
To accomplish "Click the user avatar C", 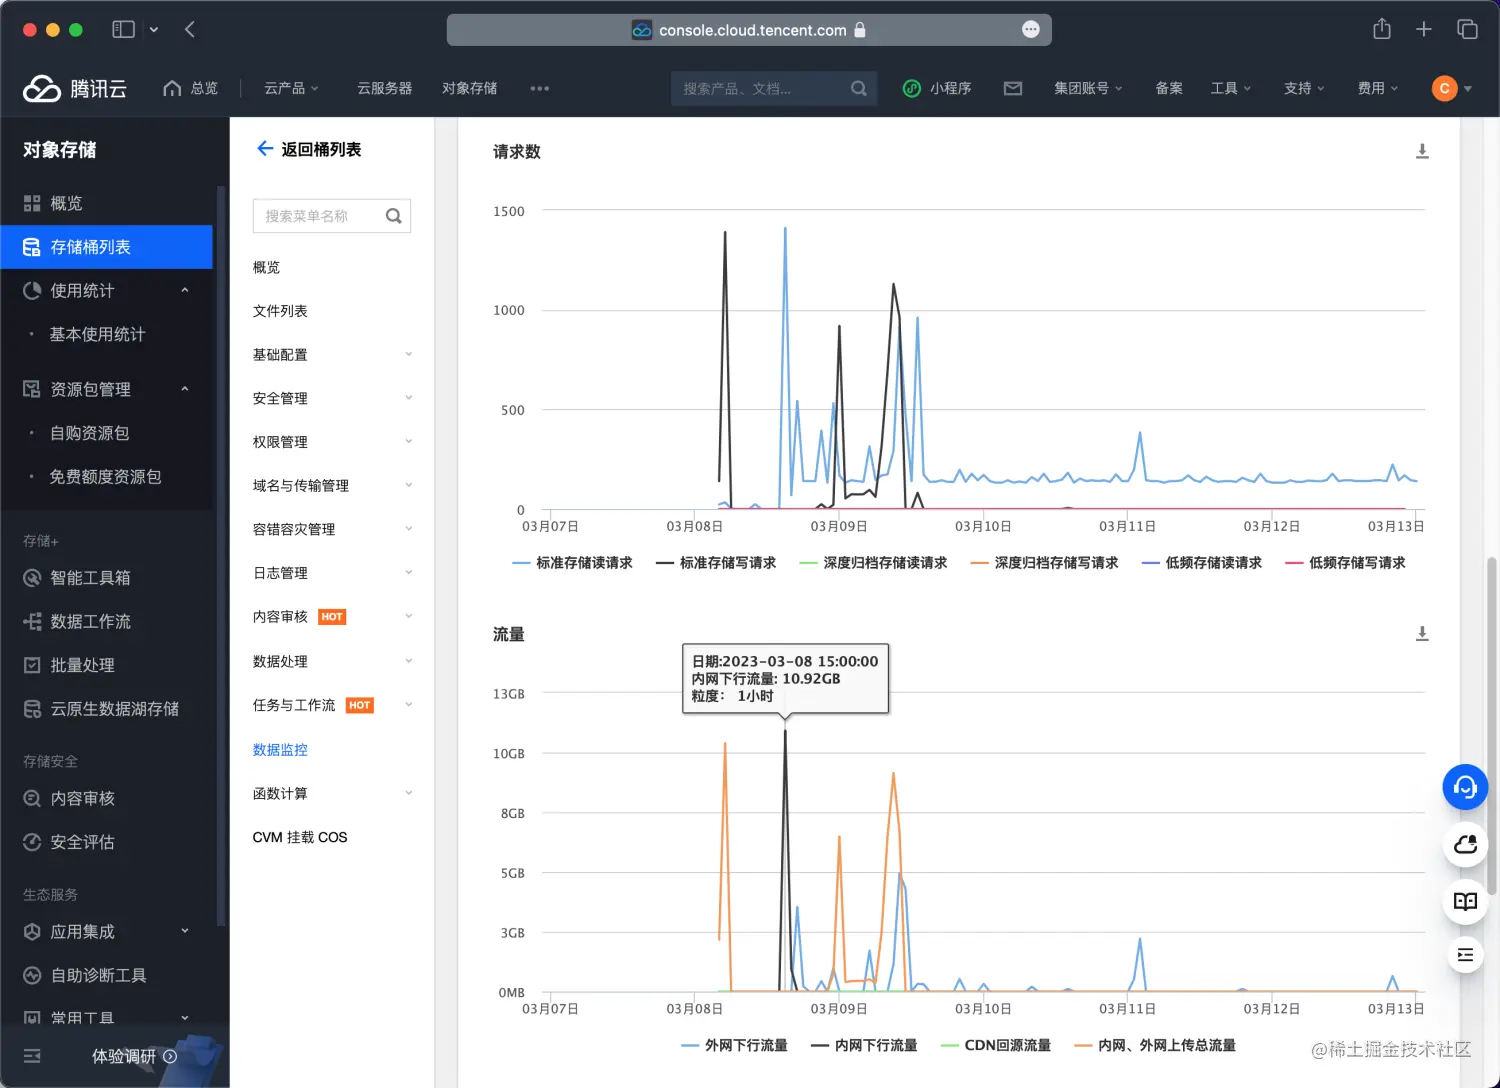I will point(1444,88).
